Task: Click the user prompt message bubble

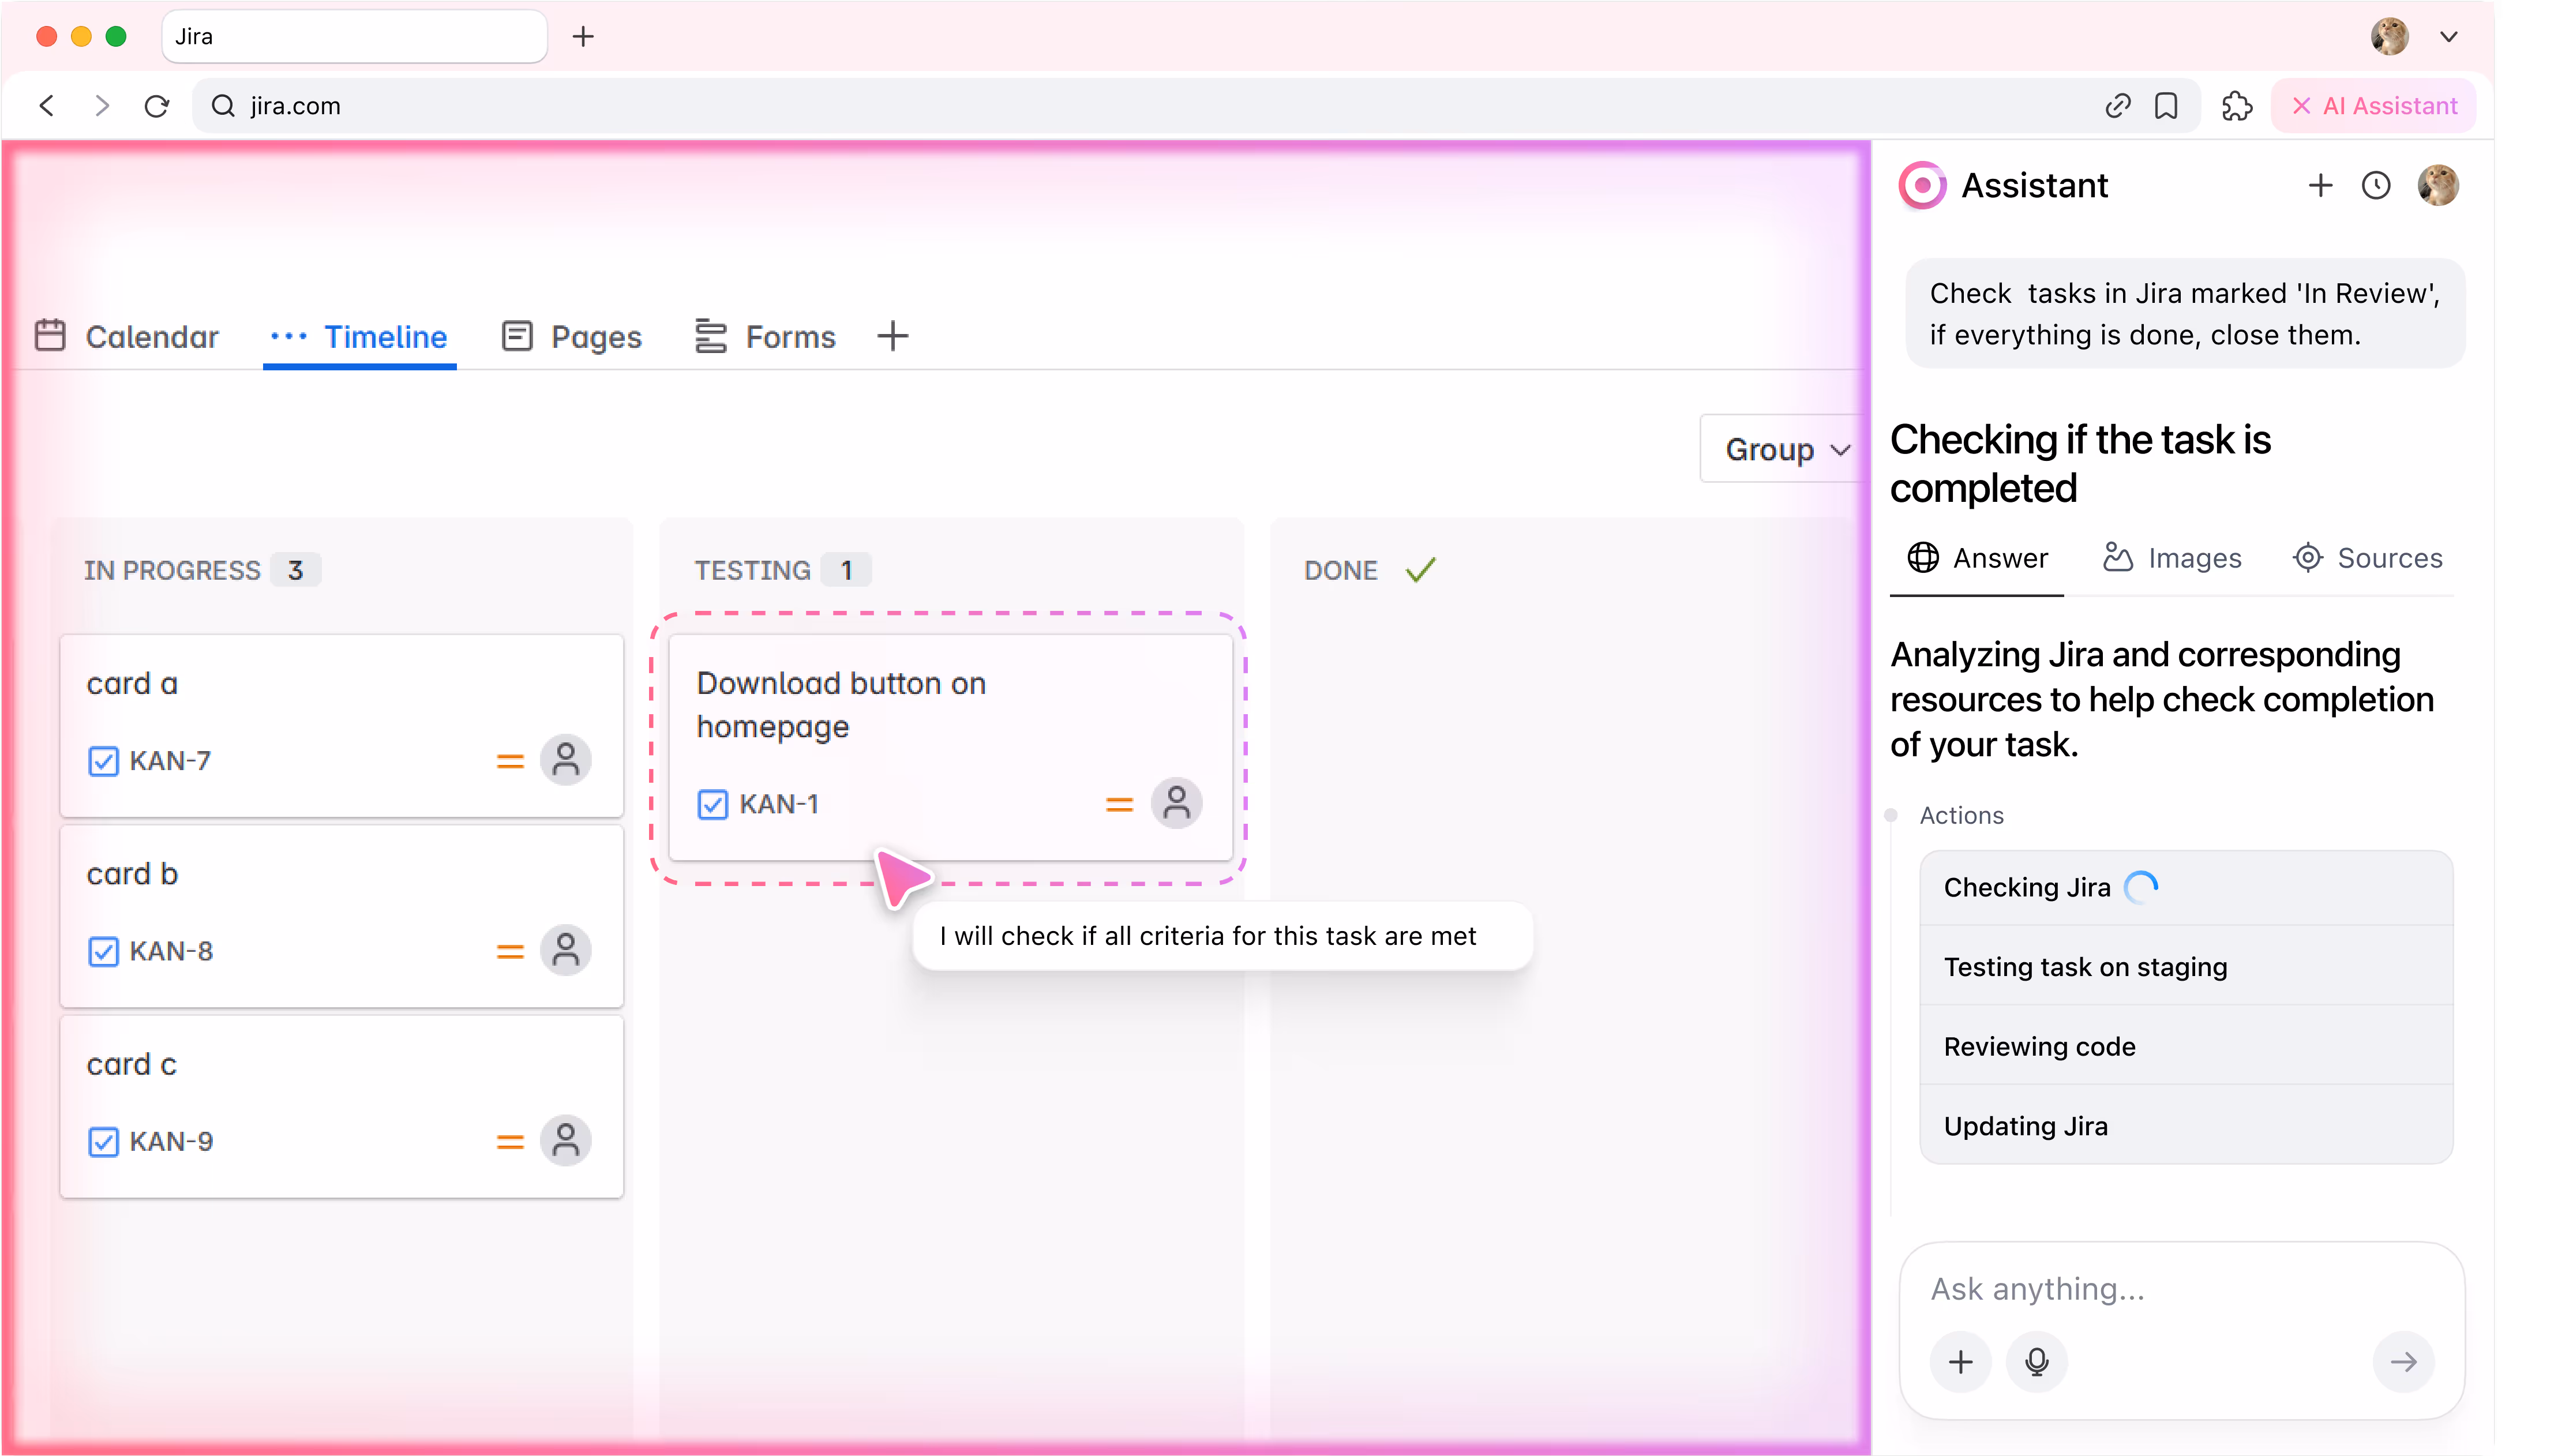Action: [2184, 314]
